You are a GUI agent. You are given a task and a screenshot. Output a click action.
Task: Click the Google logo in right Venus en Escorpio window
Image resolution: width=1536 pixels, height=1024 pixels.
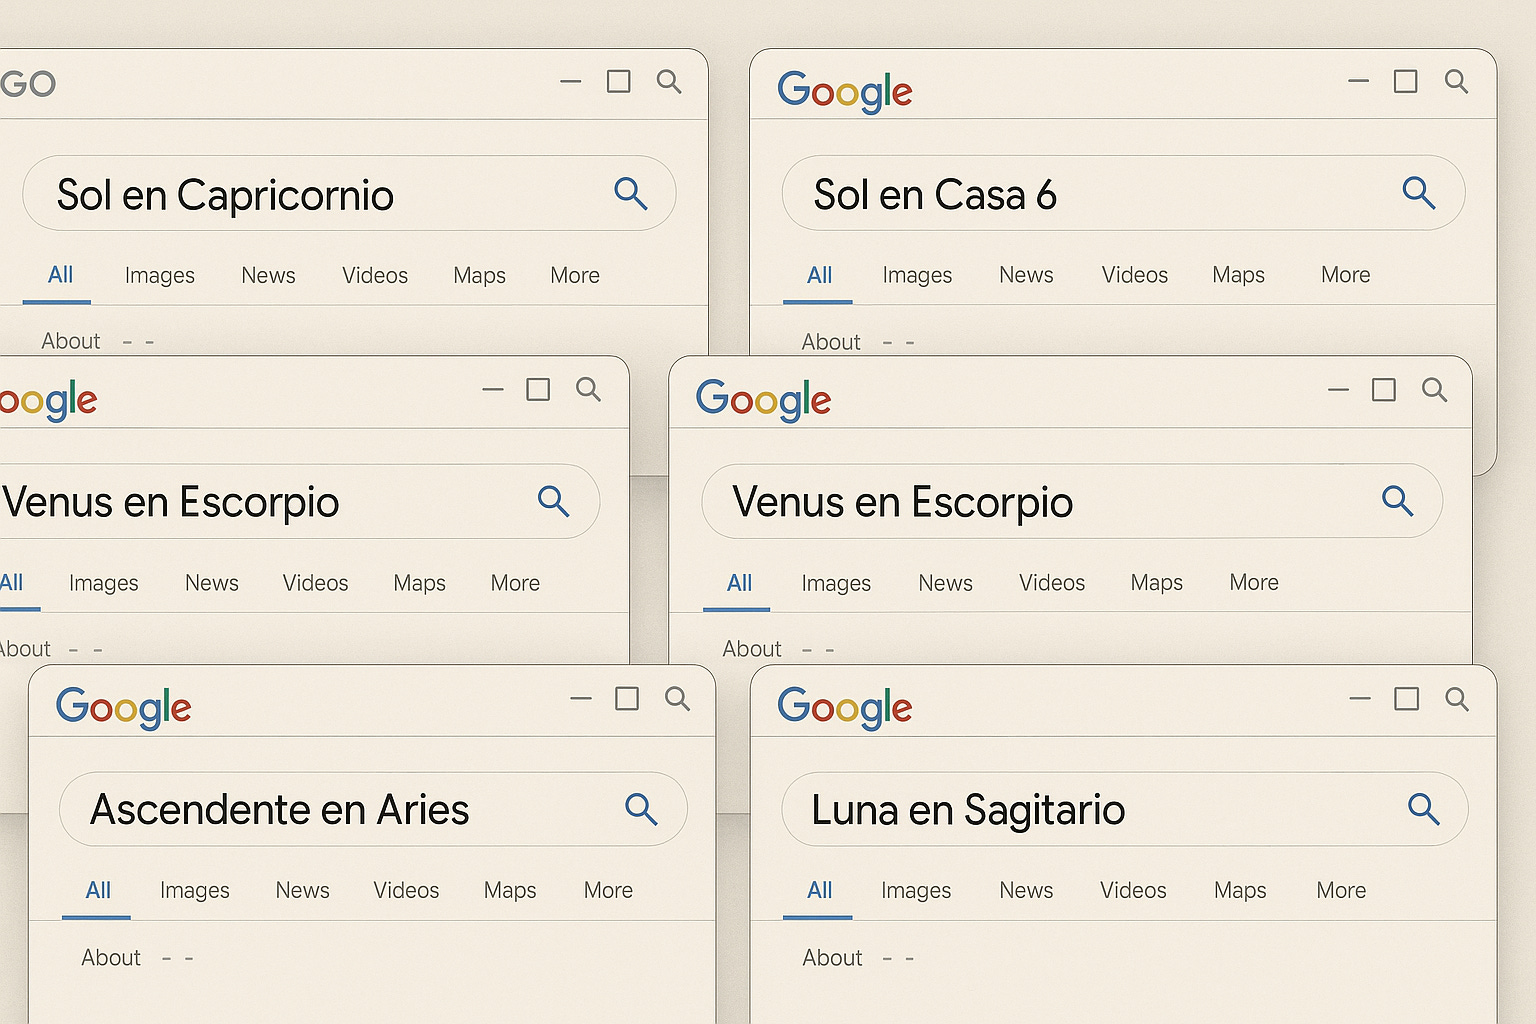764,399
